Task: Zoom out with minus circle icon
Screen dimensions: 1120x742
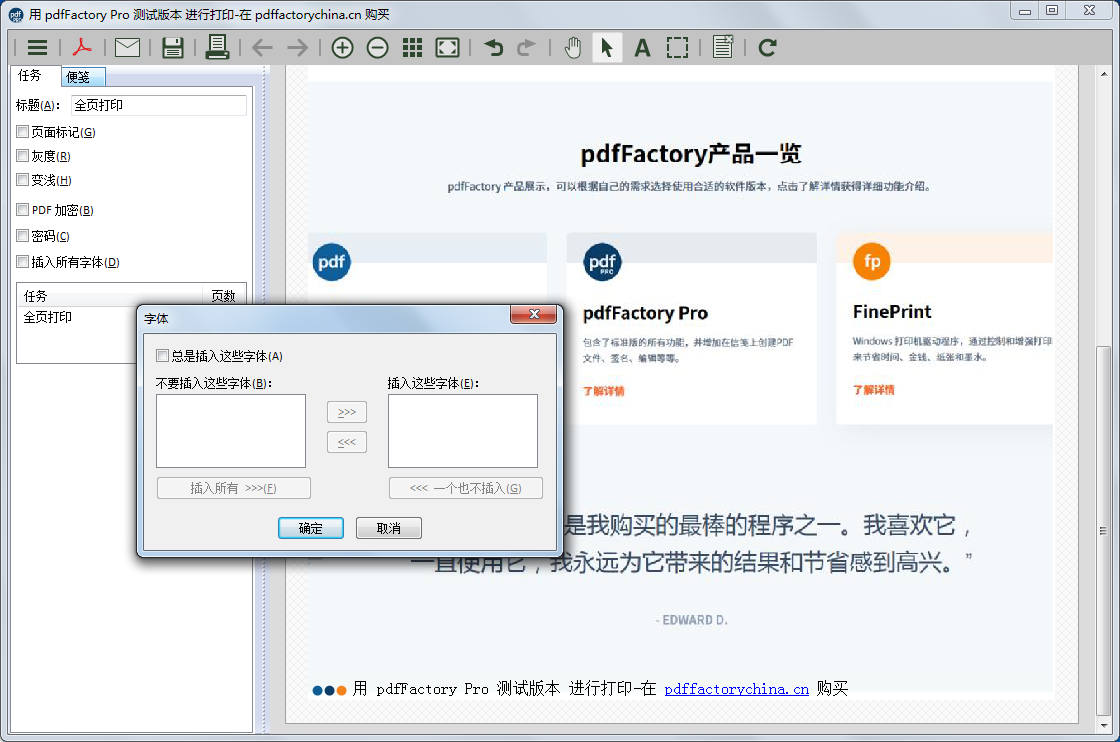Action: [377, 48]
